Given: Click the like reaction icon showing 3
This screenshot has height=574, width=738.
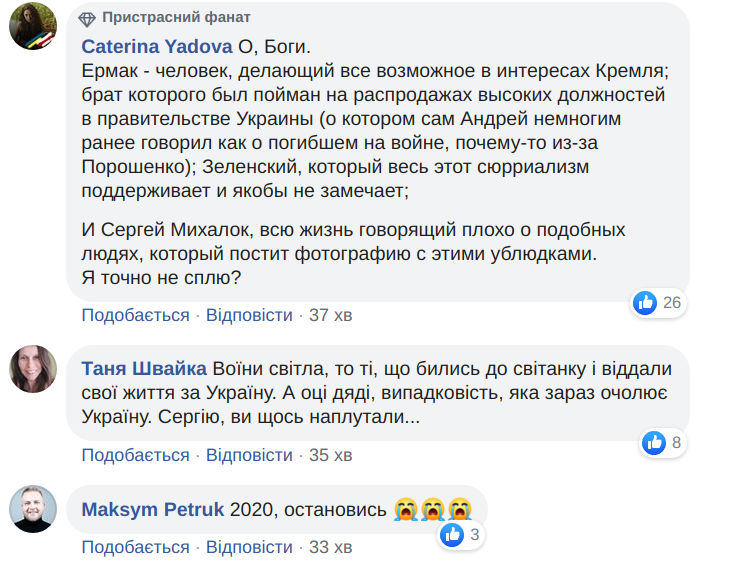Looking at the screenshot, I should tap(452, 535).
